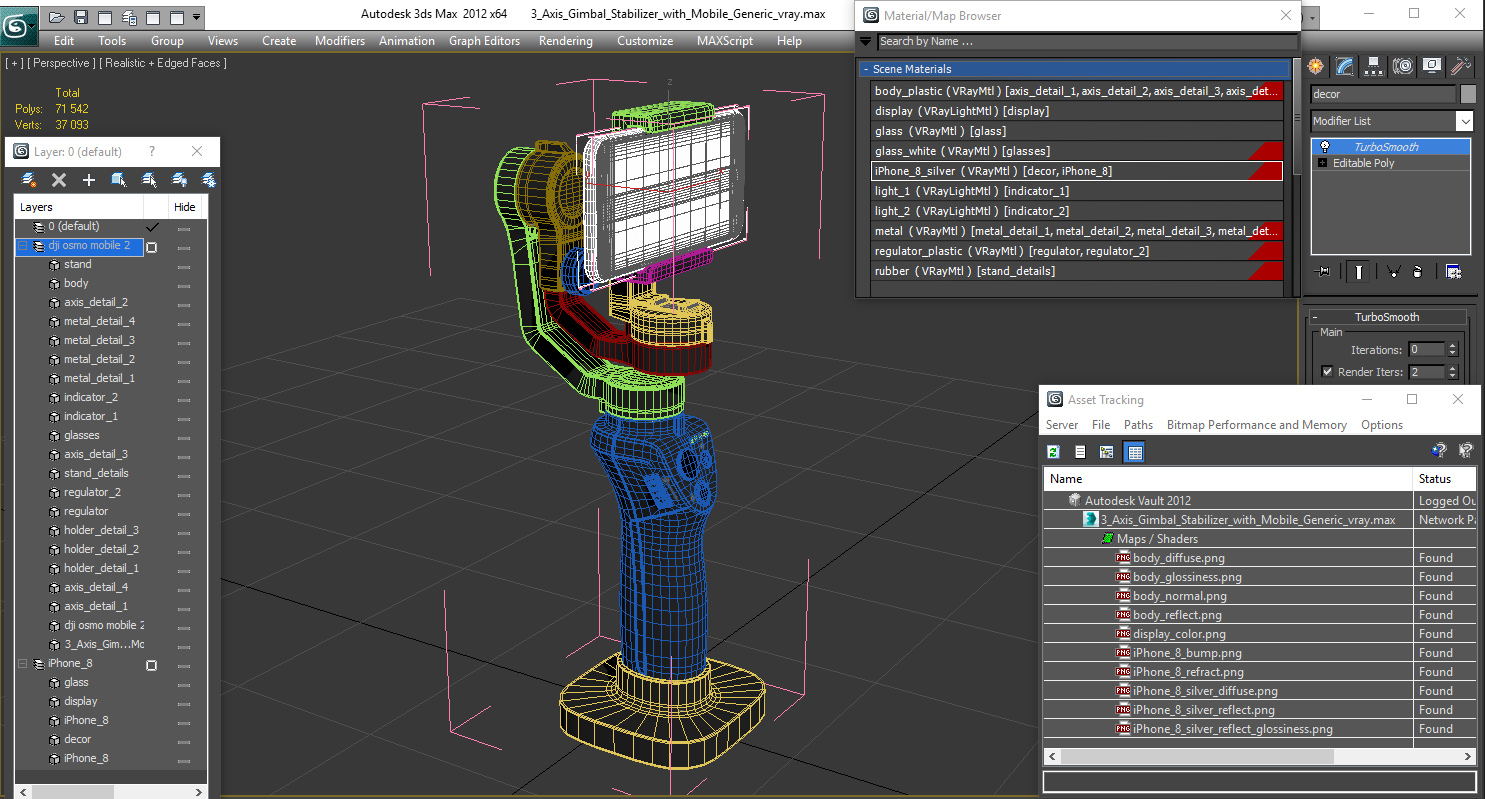The width and height of the screenshot is (1485, 799).
Task: Open Bitmap Performance and Memory menu
Action: point(1257,425)
